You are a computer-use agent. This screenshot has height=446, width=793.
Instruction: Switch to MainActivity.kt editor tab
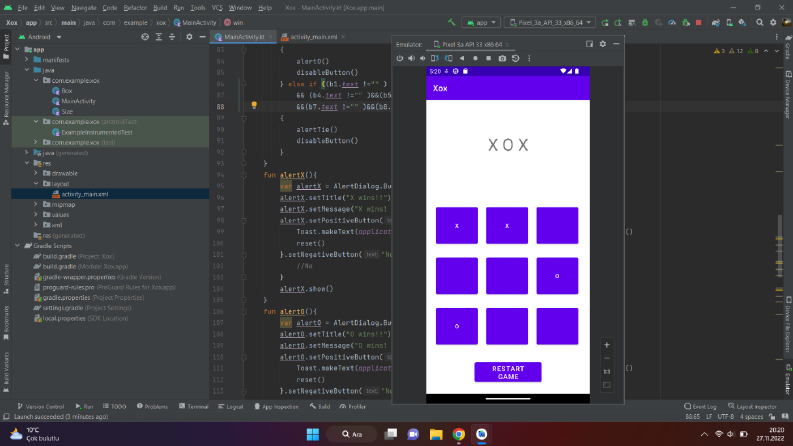click(243, 37)
